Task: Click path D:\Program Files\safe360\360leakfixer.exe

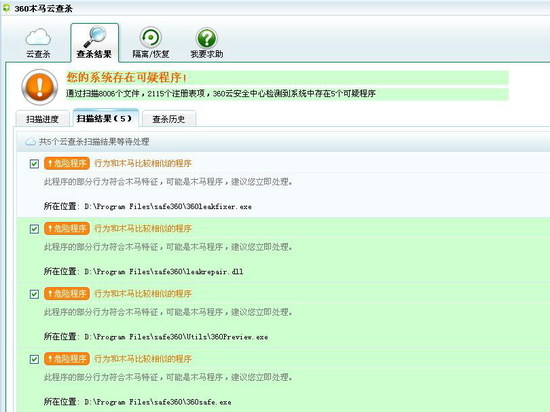Action: pyautogui.click(x=168, y=207)
